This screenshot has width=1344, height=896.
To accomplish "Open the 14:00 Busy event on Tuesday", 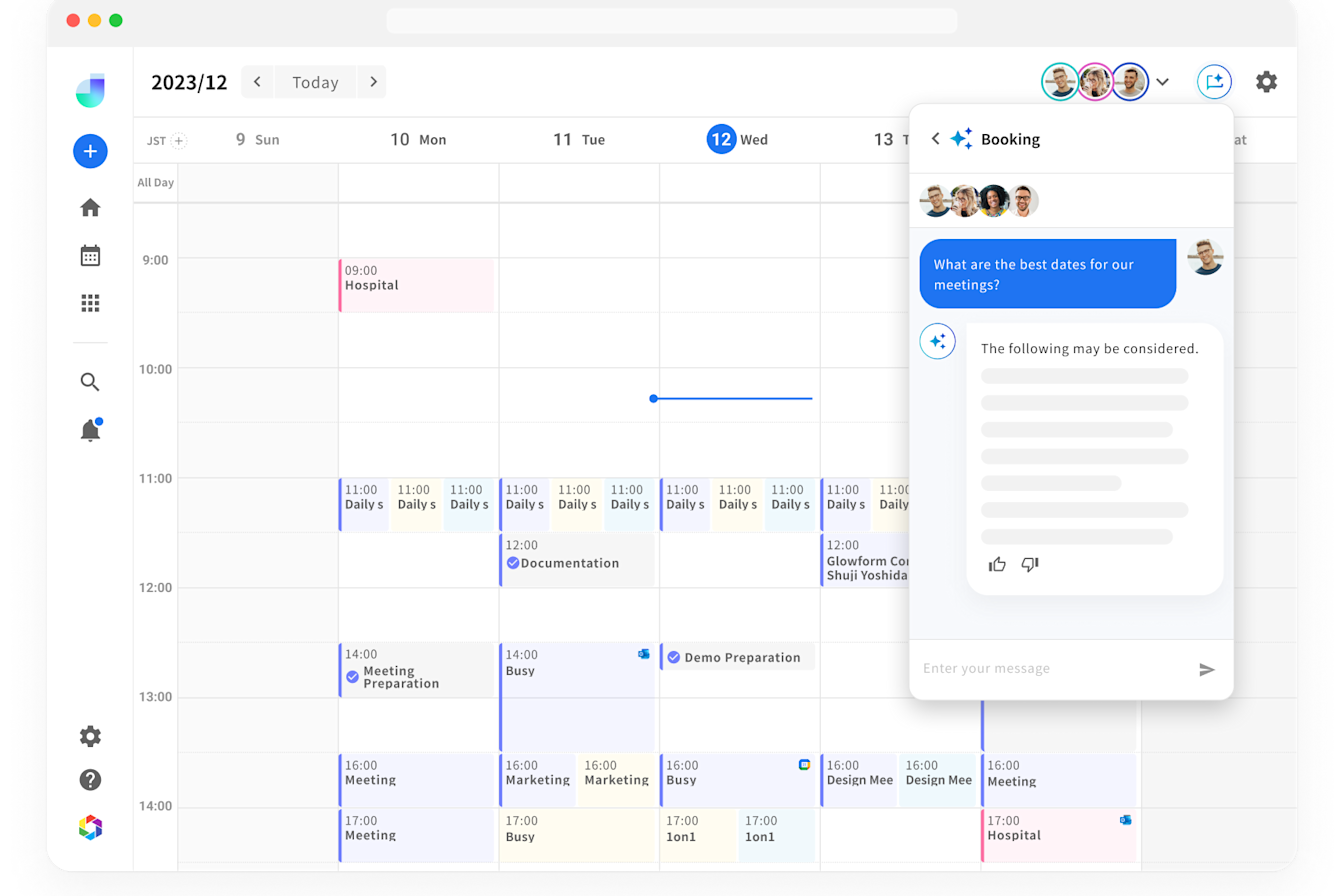I will [577, 696].
